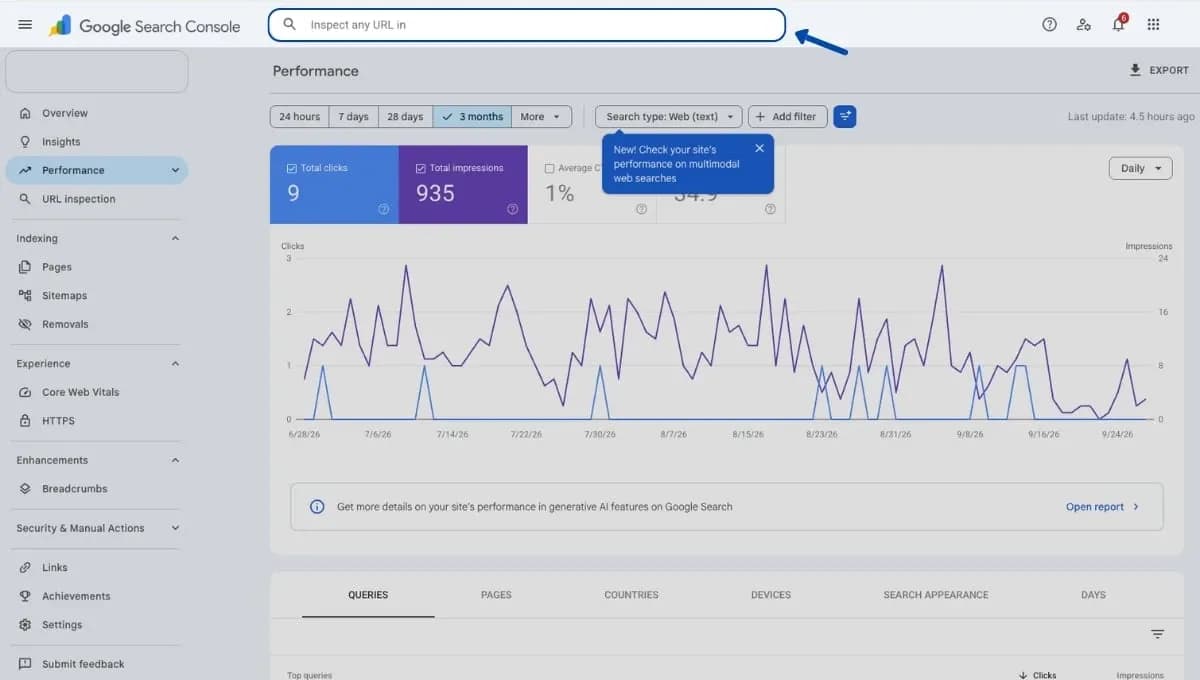
Task: Open the Help question mark icon
Action: 1049,25
